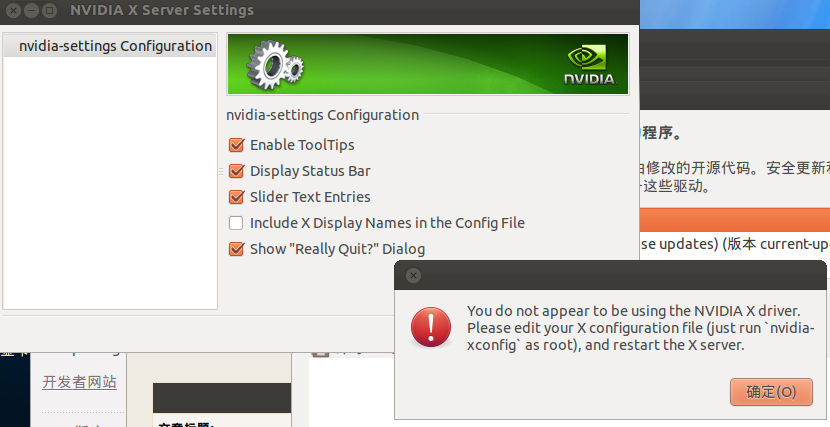This screenshot has height=427, width=830.
Task: Toggle the Slider Text Entries checkbox
Action: click(x=236, y=197)
